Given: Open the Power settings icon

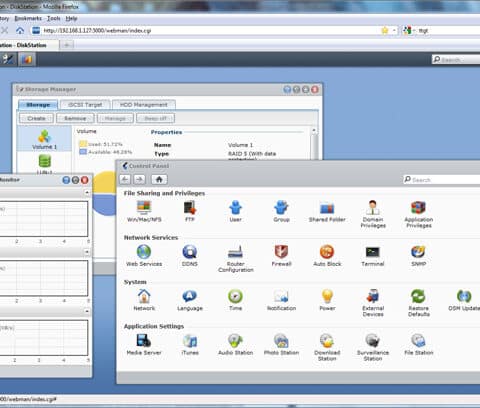Looking at the screenshot, I should pos(327,300).
